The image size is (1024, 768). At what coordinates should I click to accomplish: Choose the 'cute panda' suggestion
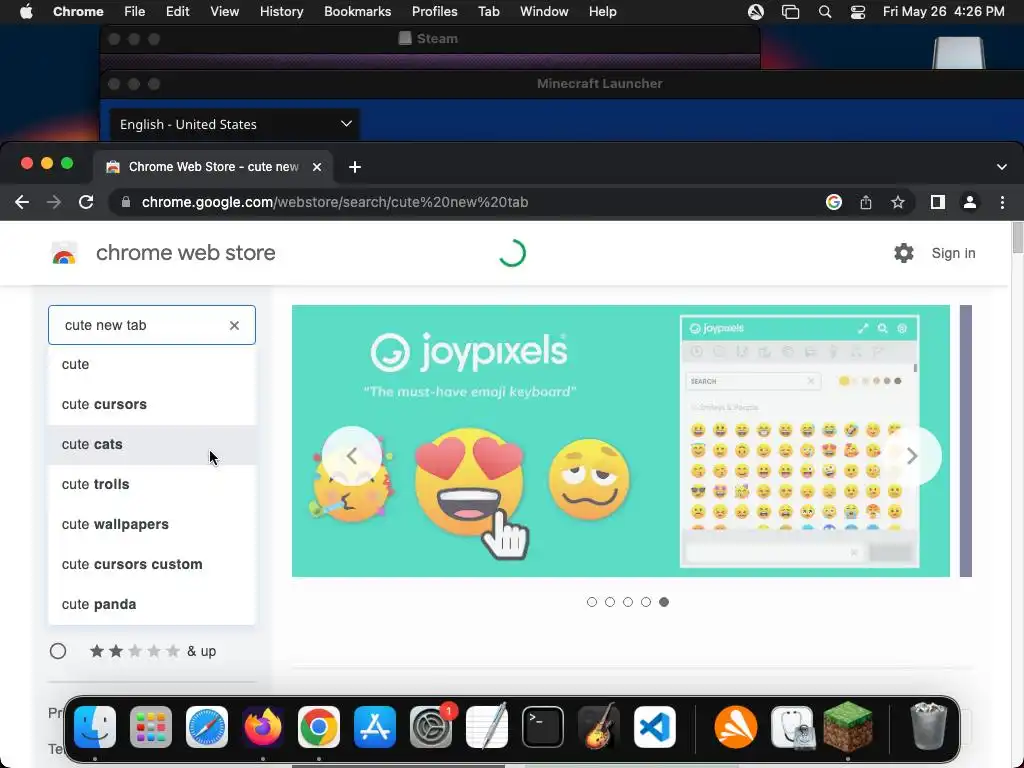coord(152,604)
